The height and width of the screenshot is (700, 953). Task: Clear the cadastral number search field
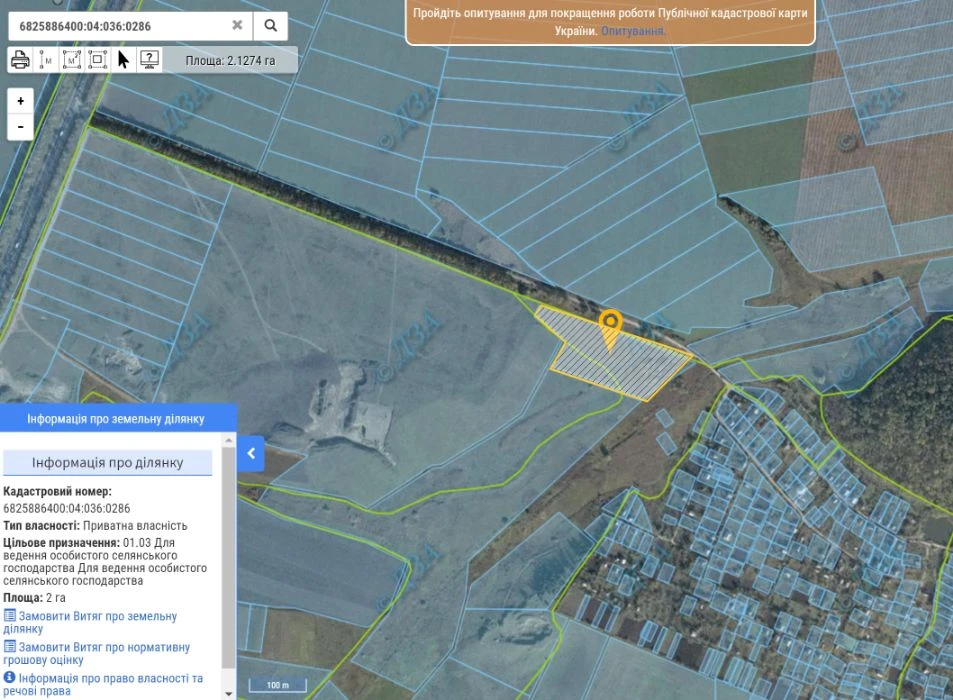237,25
